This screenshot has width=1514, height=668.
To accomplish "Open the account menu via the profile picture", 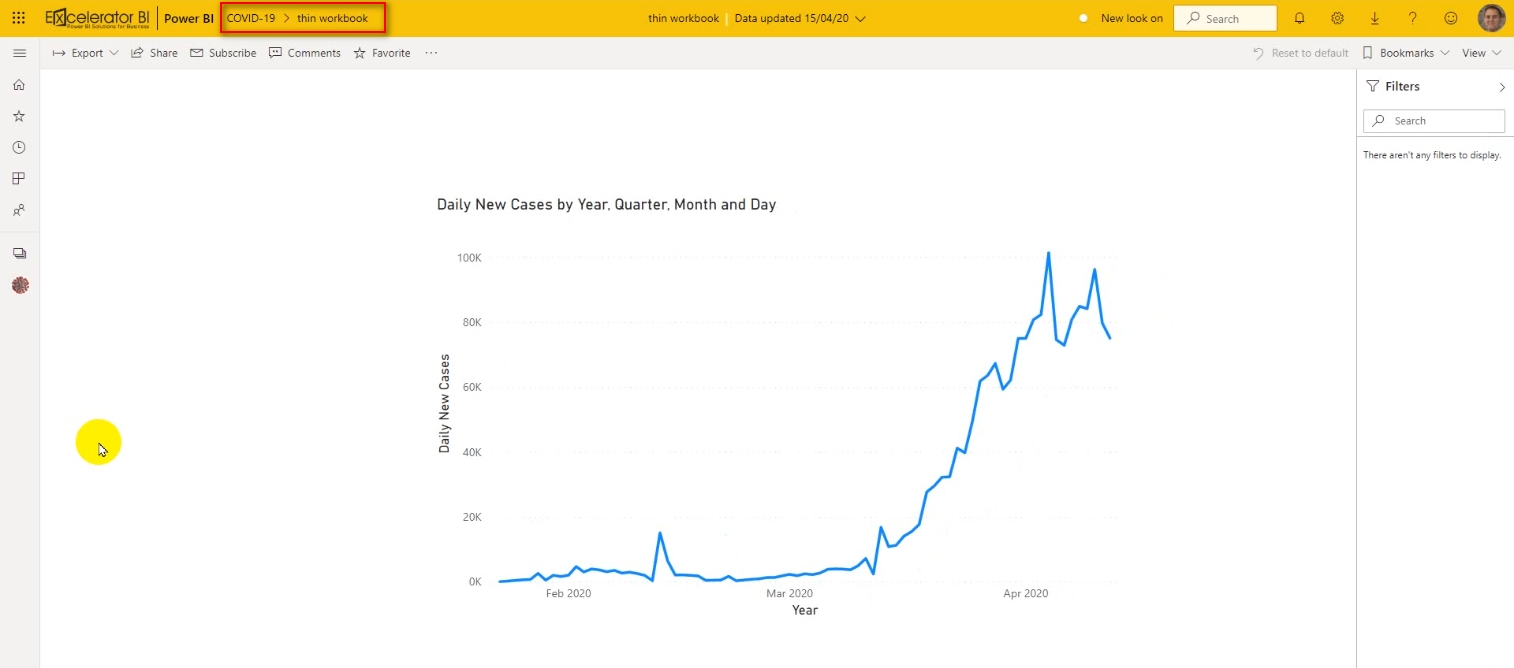I will [x=1491, y=17].
